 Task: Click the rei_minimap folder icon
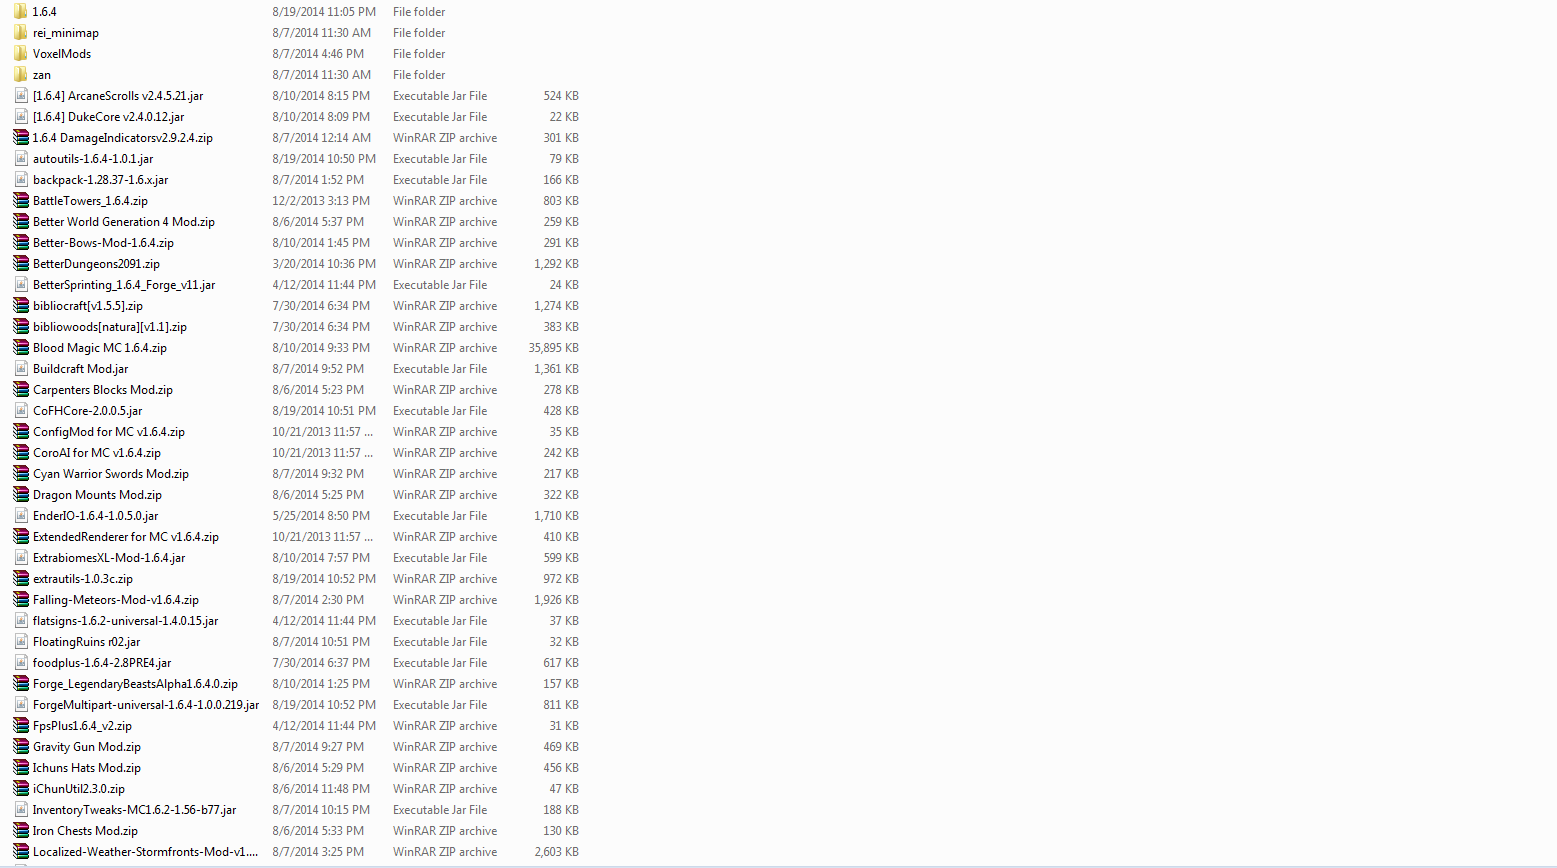click(x=20, y=33)
